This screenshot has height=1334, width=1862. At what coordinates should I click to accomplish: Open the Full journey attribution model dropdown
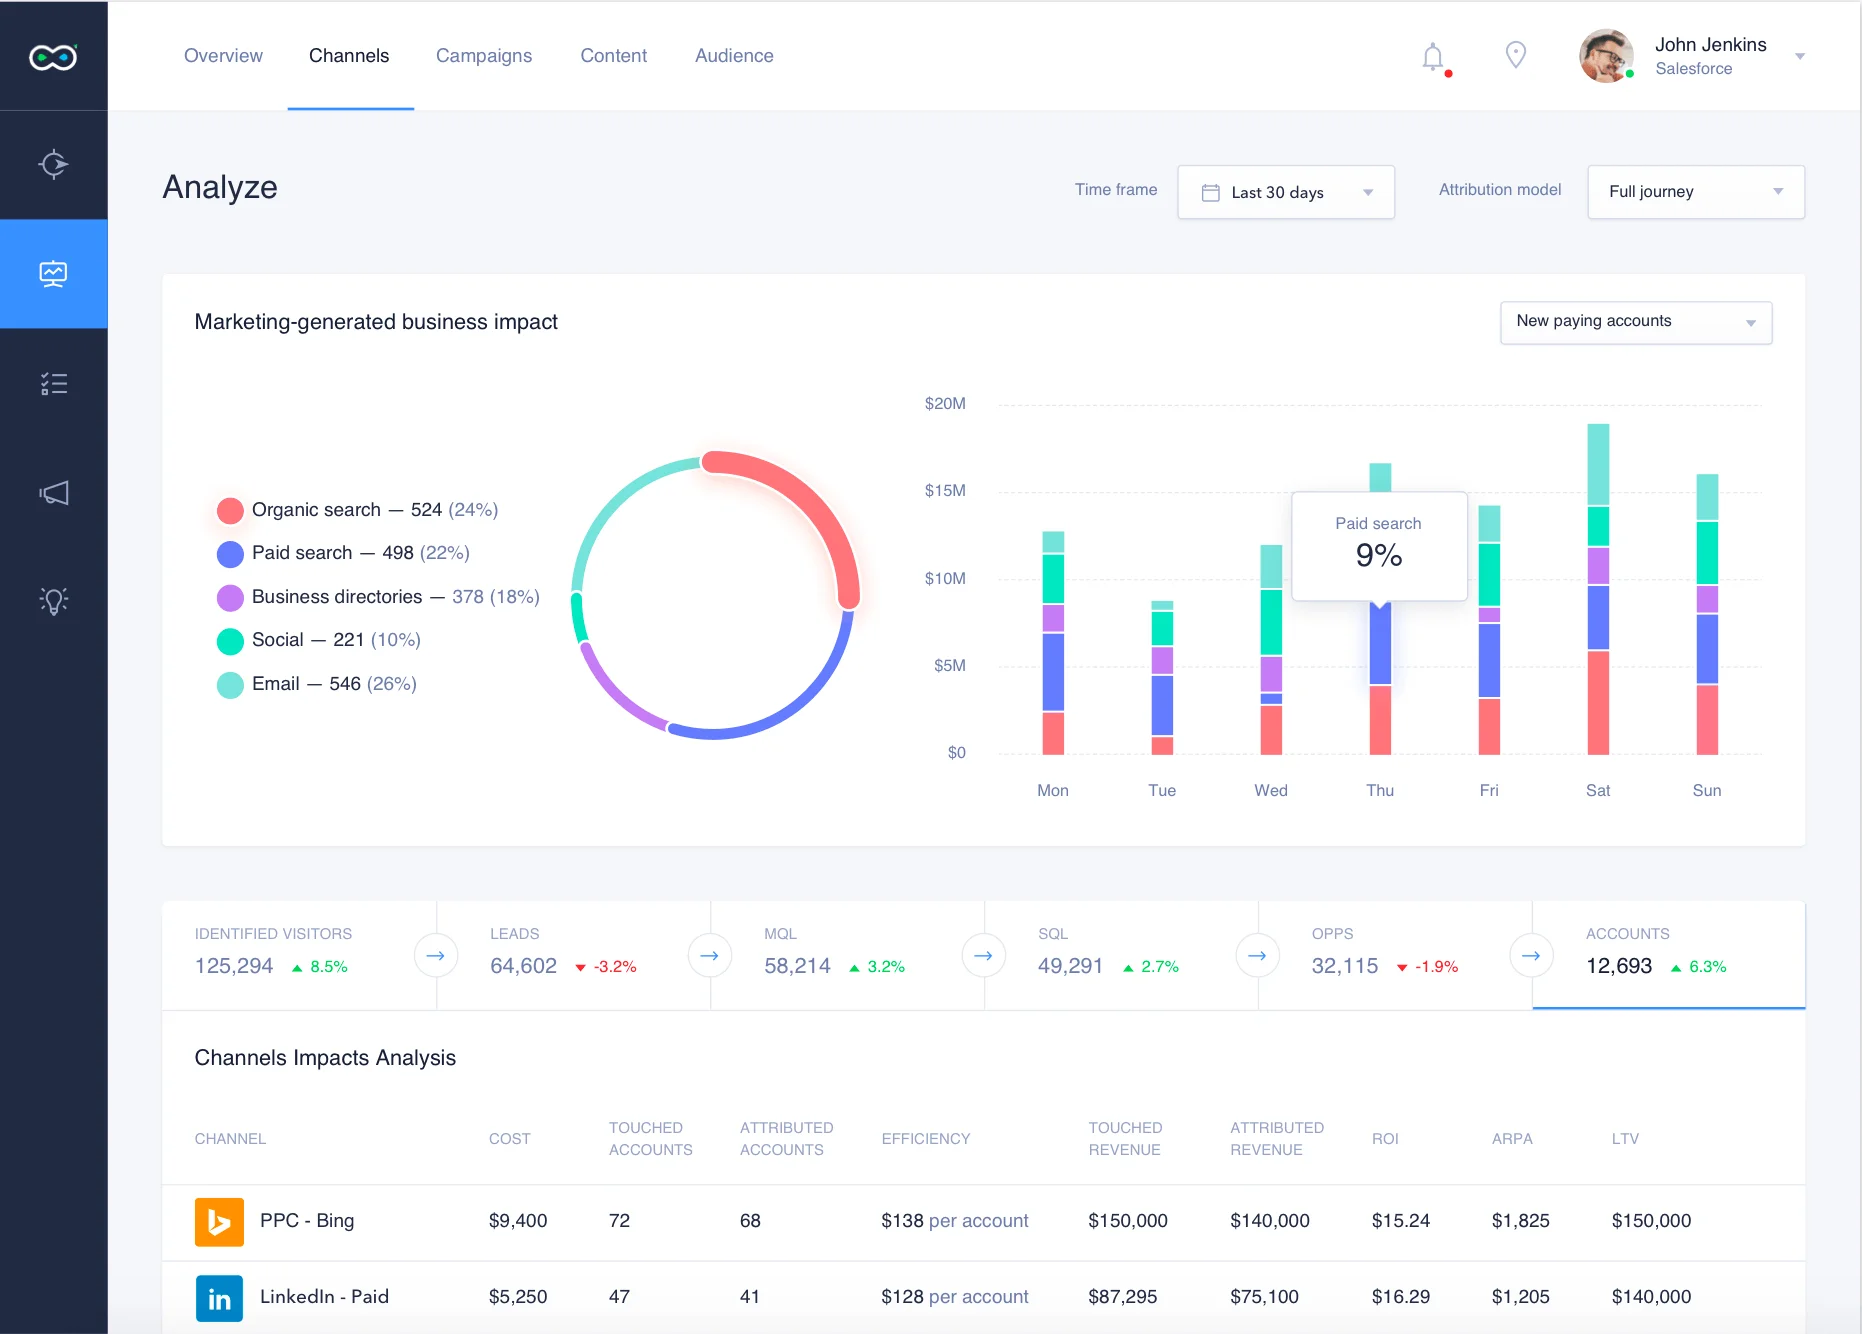click(x=1695, y=192)
